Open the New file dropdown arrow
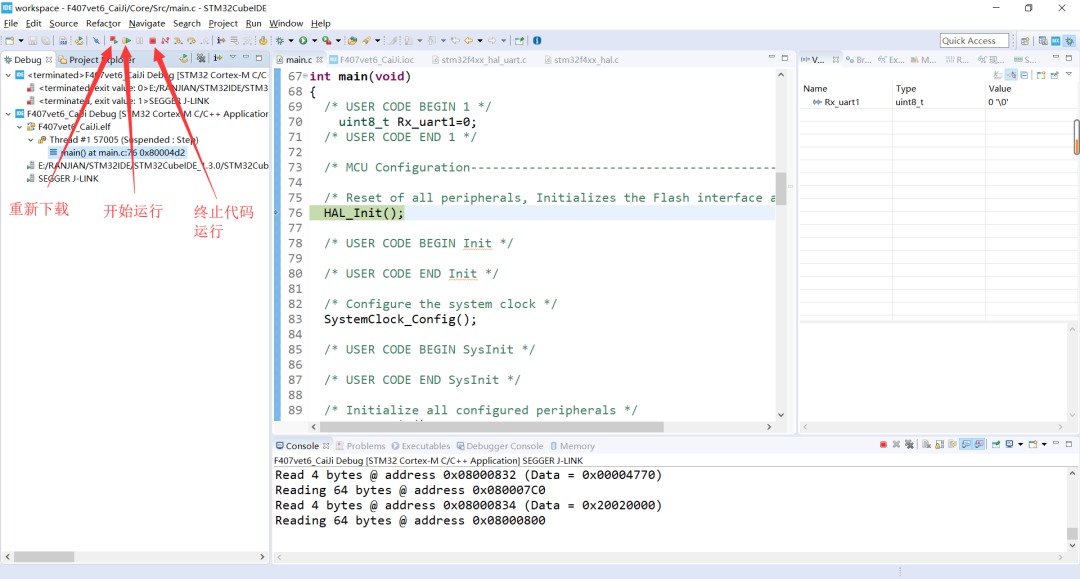The height and width of the screenshot is (579, 1080). click(21, 41)
